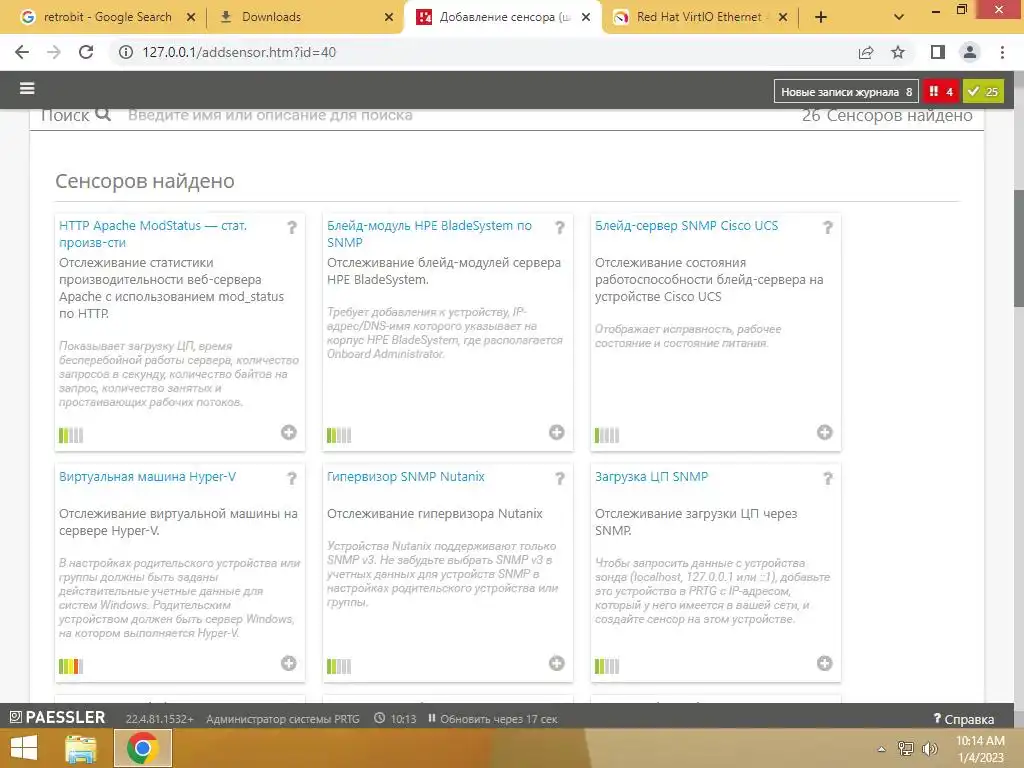Open the Справка help link

pyautogui.click(x=964, y=718)
